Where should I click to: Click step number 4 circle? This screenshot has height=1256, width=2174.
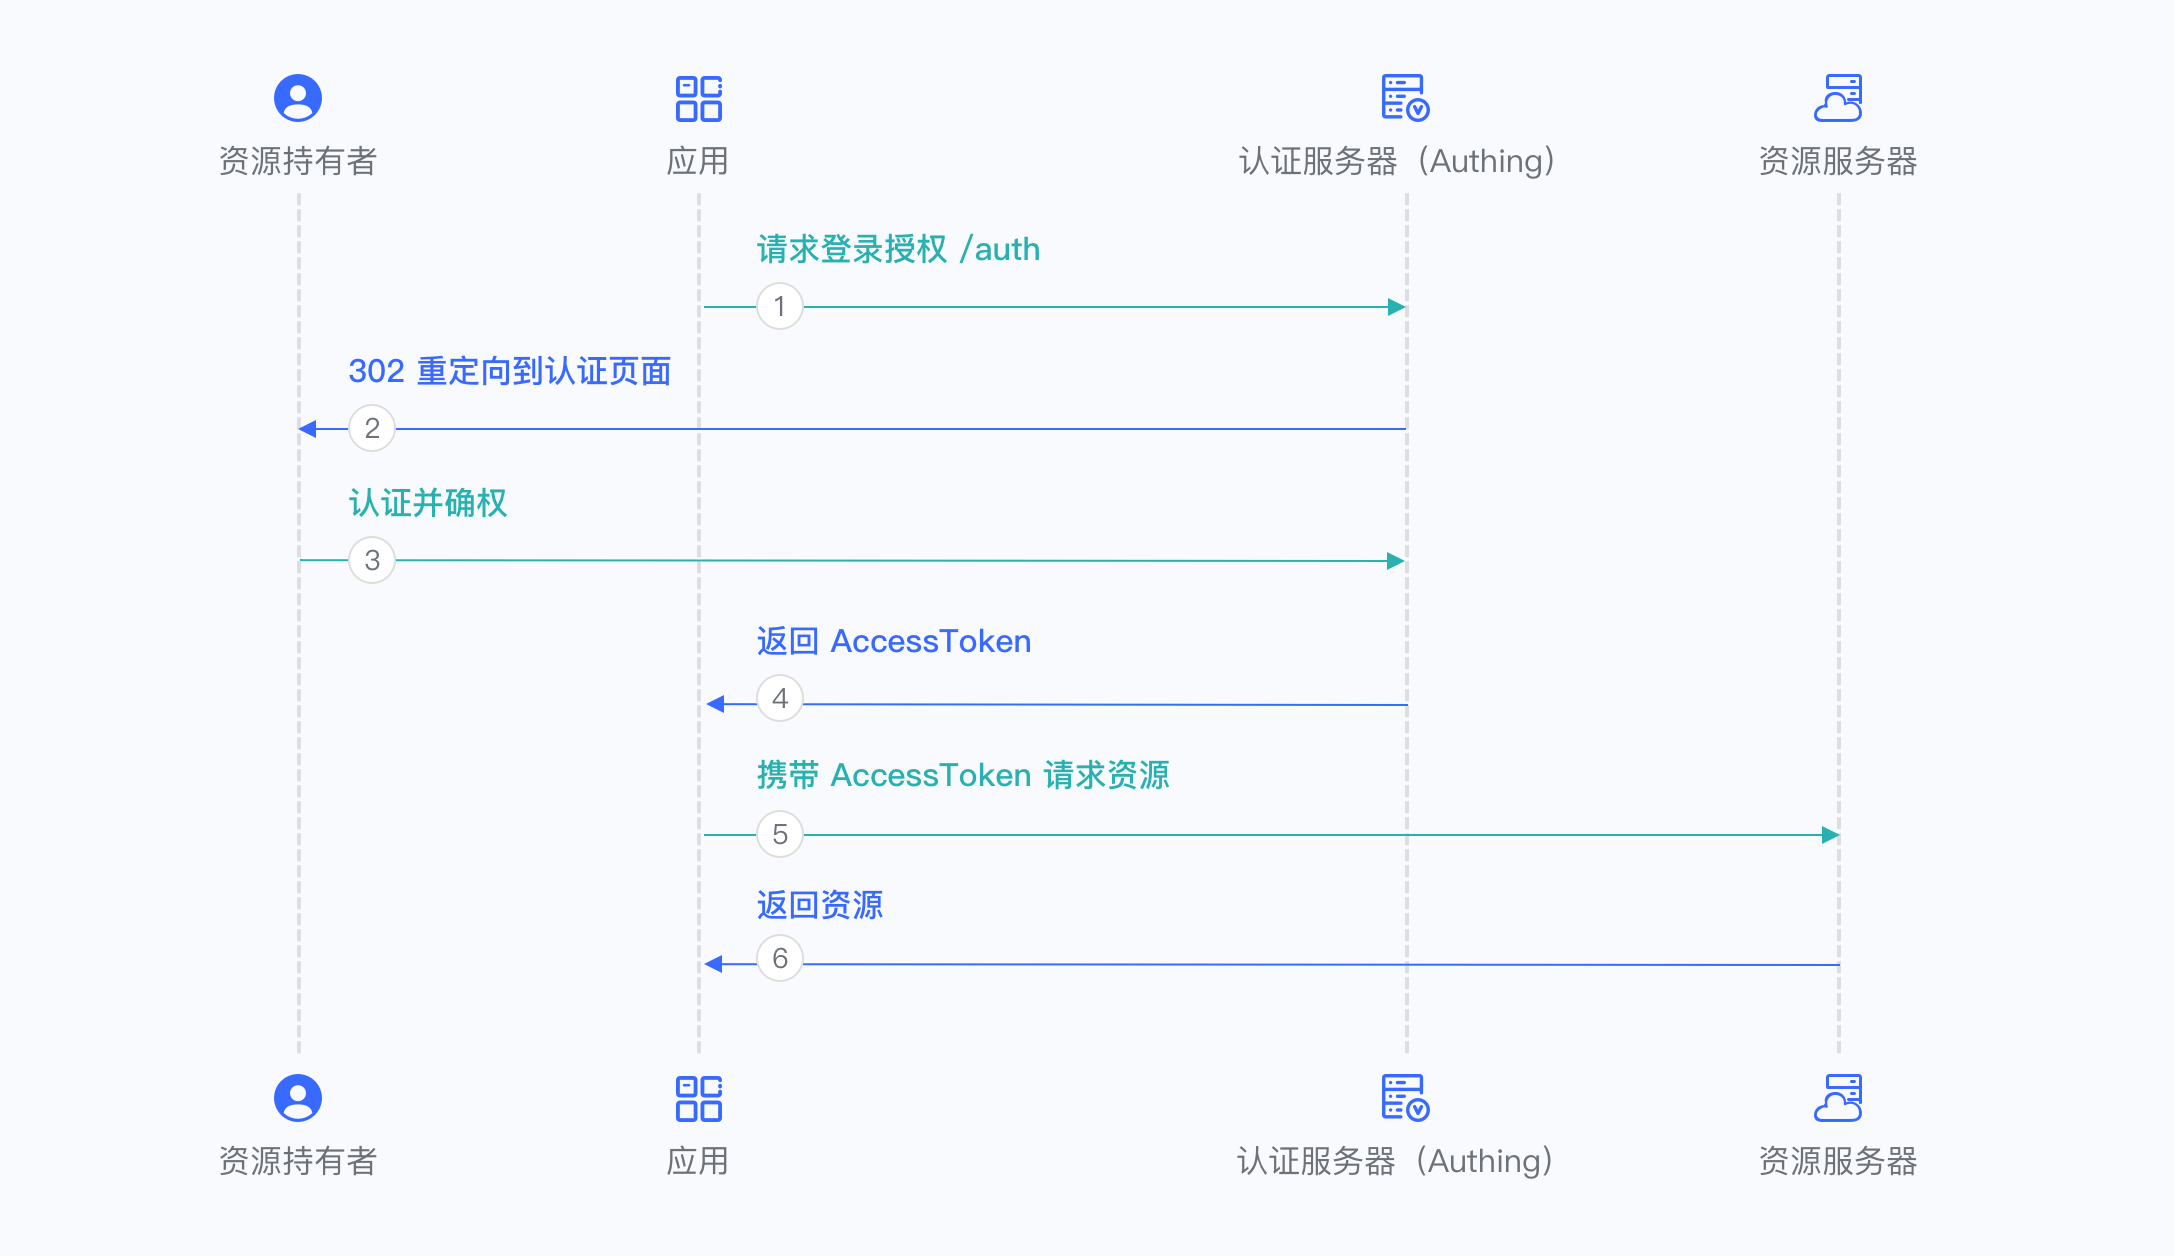tap(780, 698)
